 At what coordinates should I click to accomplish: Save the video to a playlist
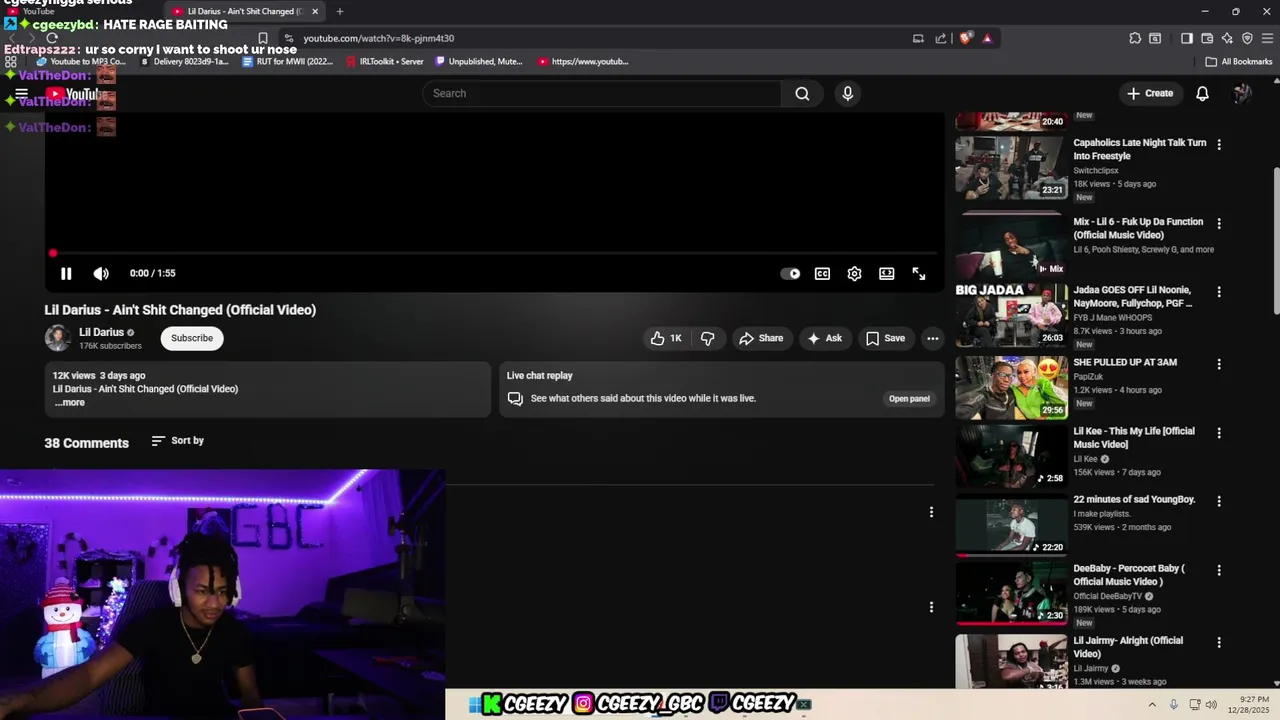pyautogui.click(x=885, y=338)
